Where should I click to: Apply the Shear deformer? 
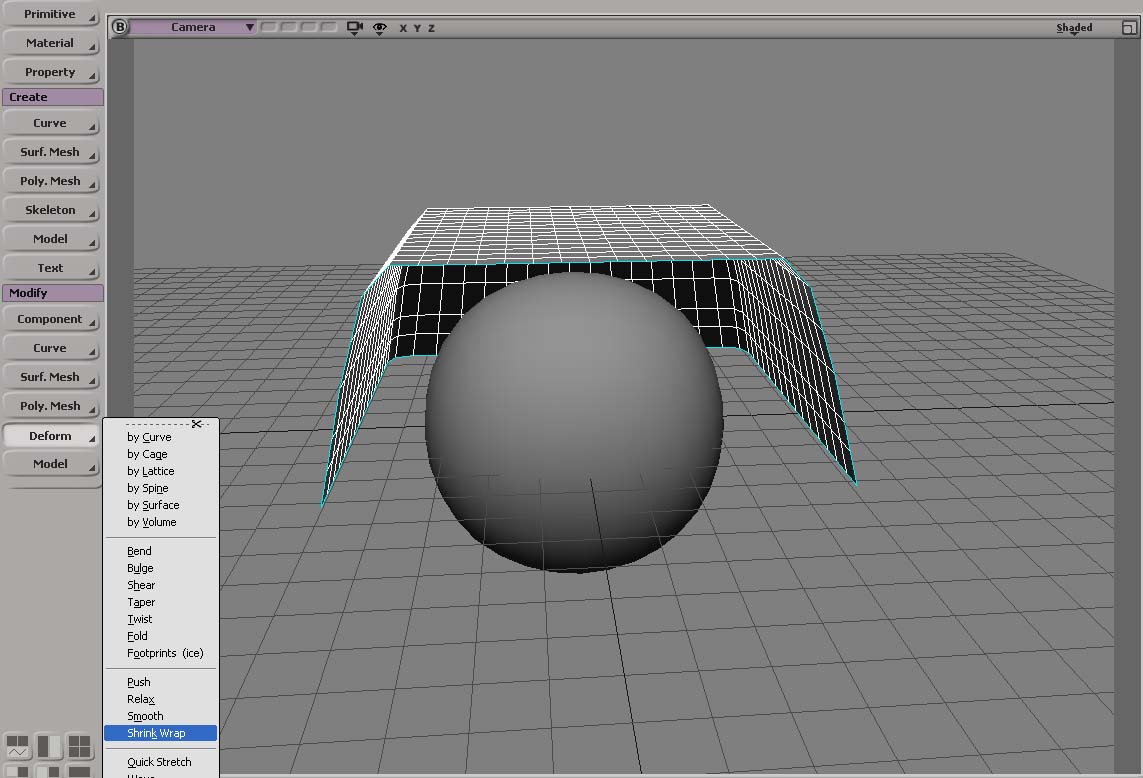click(x=160, y=586)
